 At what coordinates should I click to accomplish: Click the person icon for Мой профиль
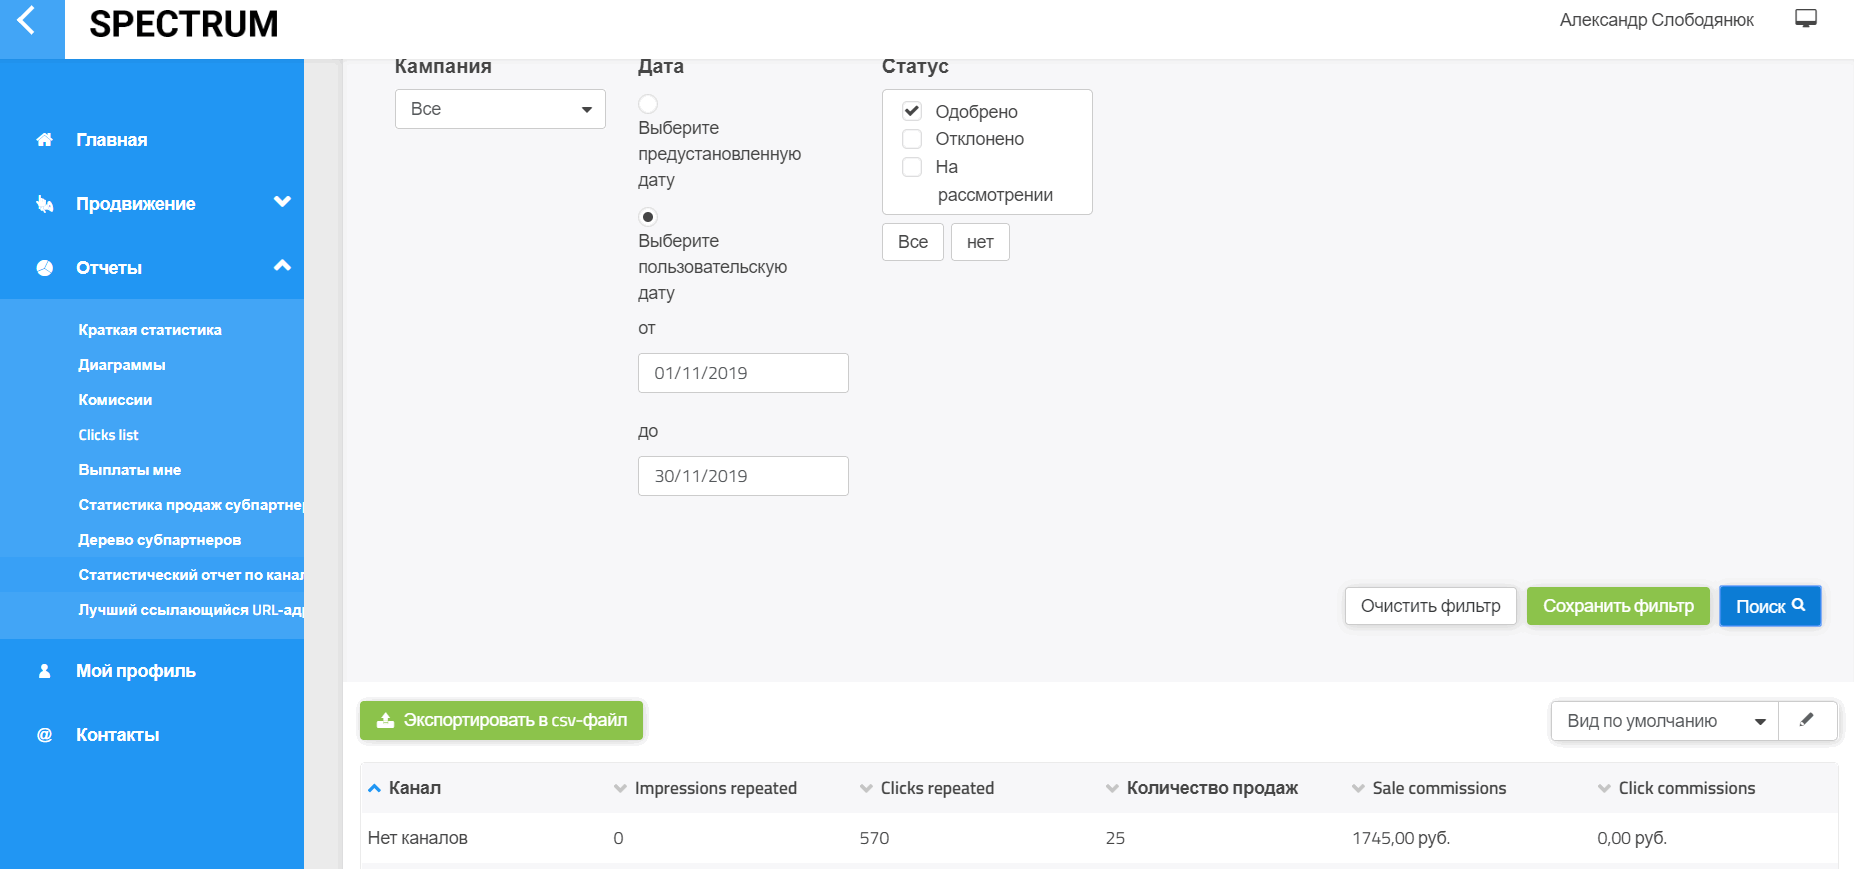pos(45,671)
